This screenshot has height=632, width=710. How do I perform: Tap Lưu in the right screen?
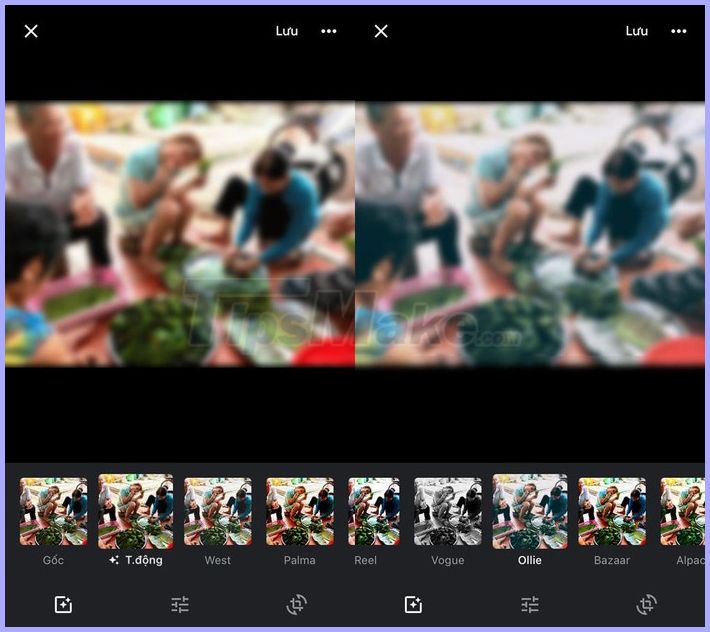point(637,31)
